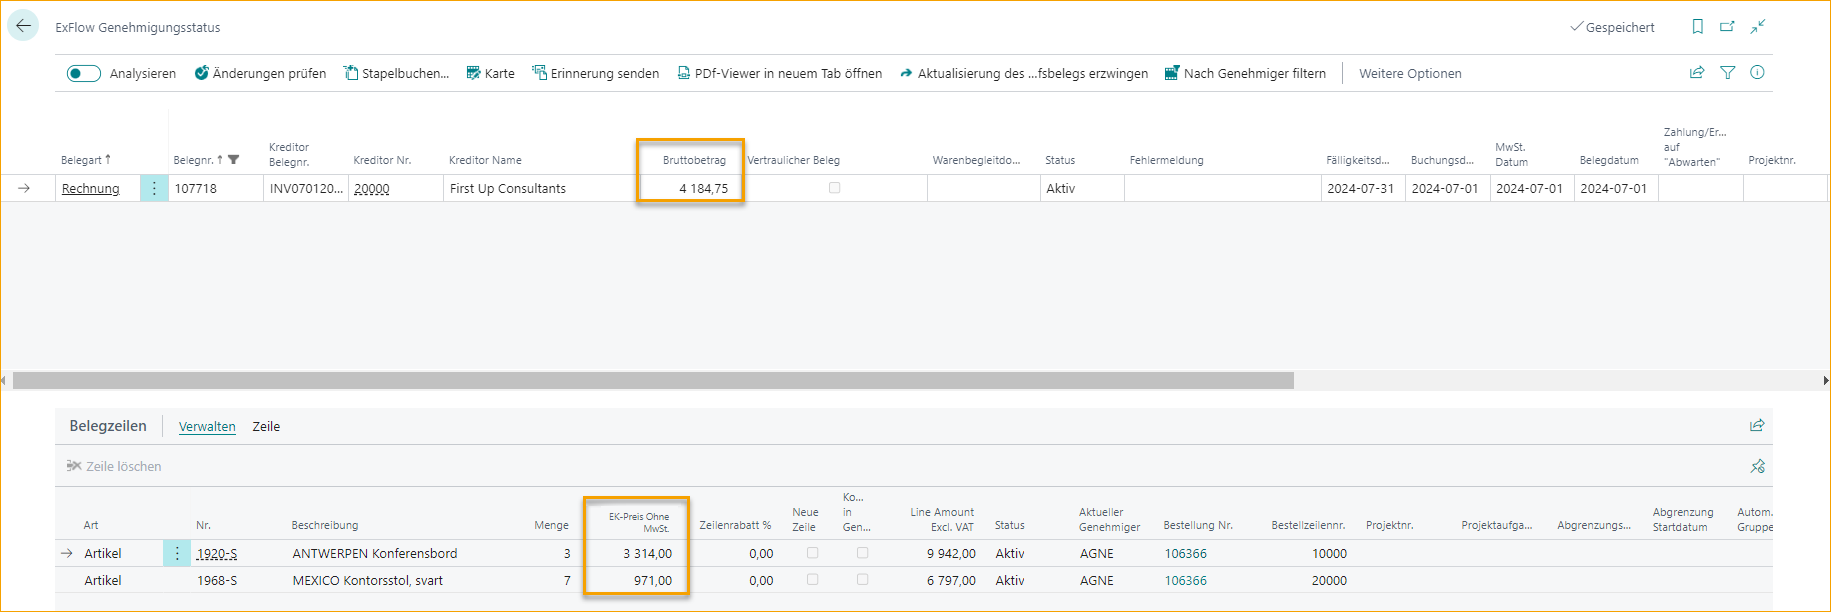This screenshot has width=1831, height=612.
Task: Click the share icon in the top toolbar
Action: [1697, 73]
